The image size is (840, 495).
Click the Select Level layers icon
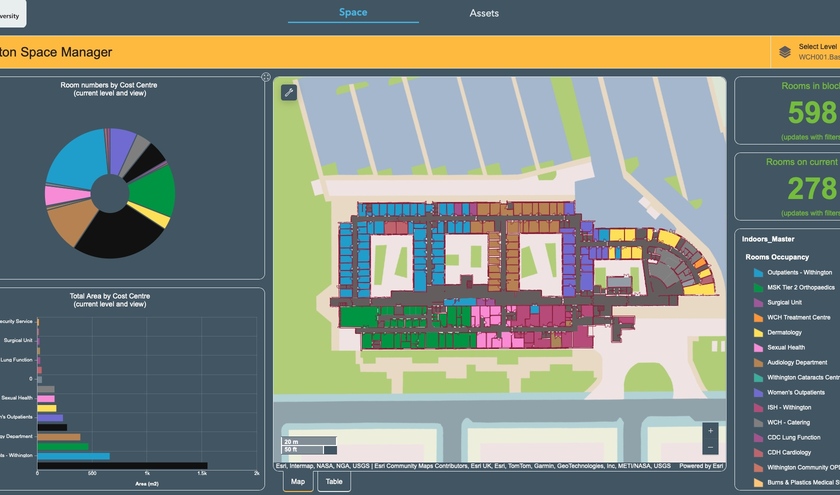coord(785,51)
